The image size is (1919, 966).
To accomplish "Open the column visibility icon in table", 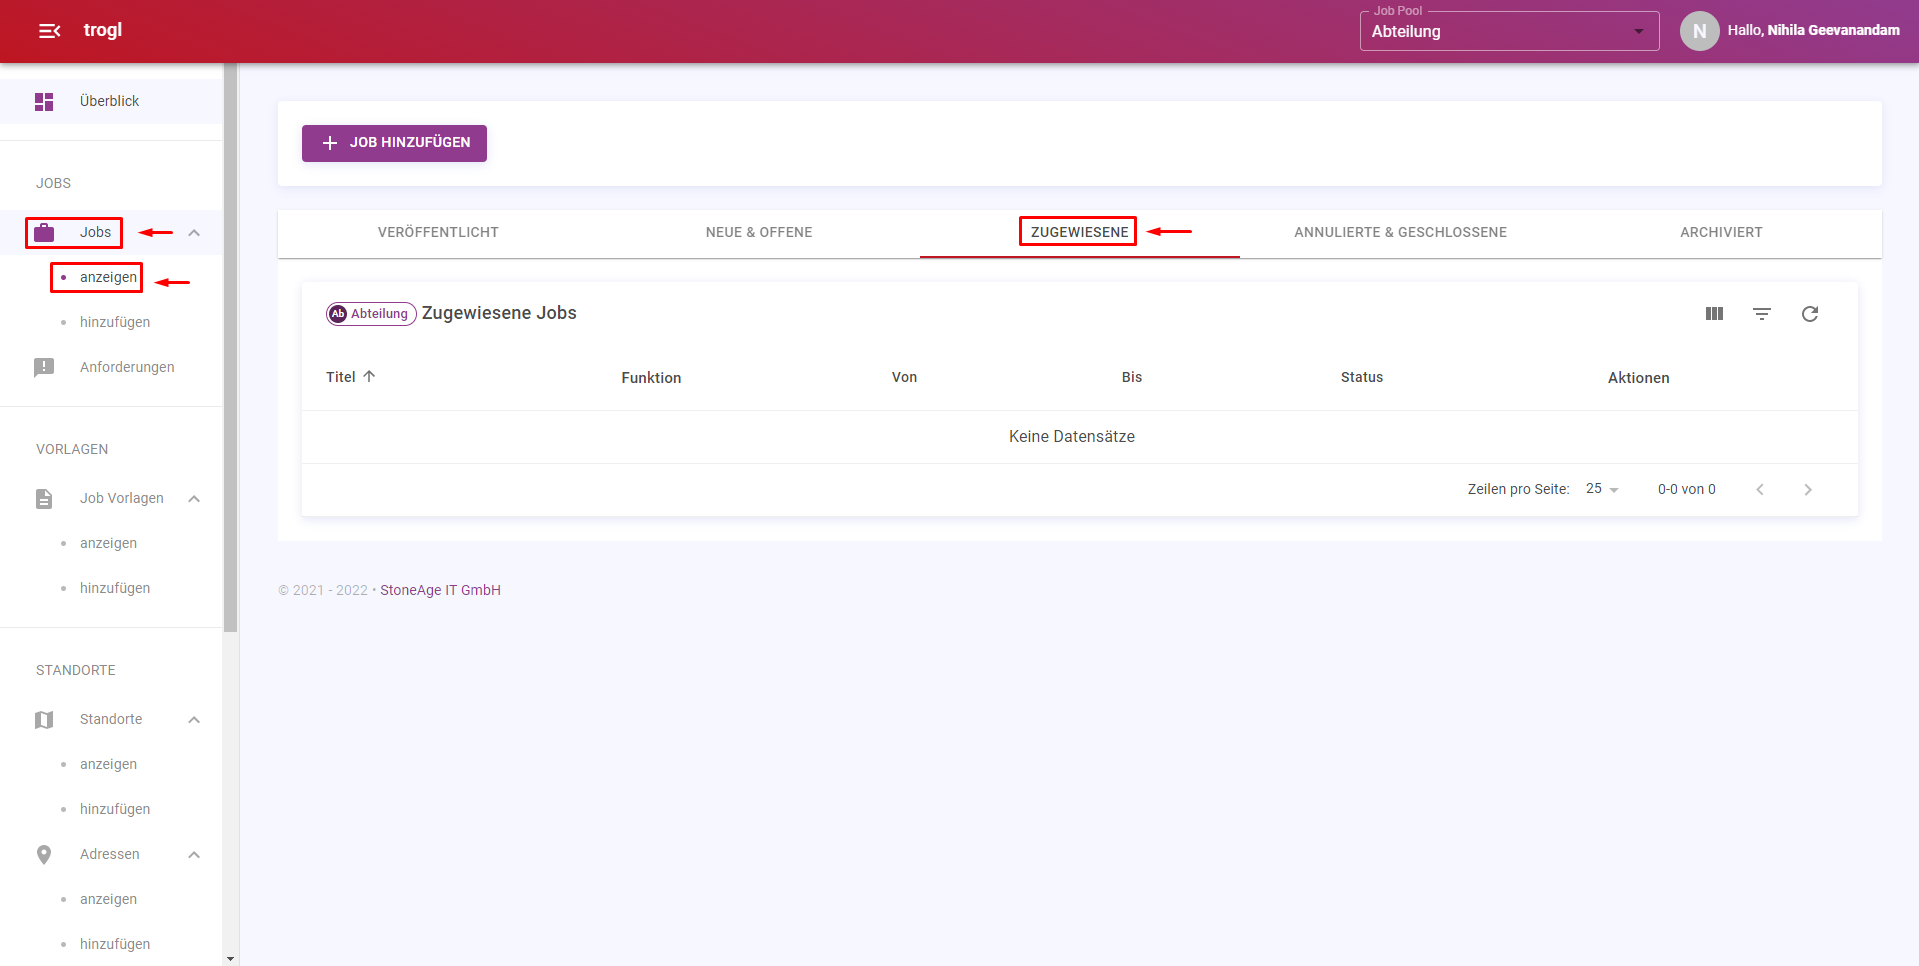I will click(x=1714, y=314).
